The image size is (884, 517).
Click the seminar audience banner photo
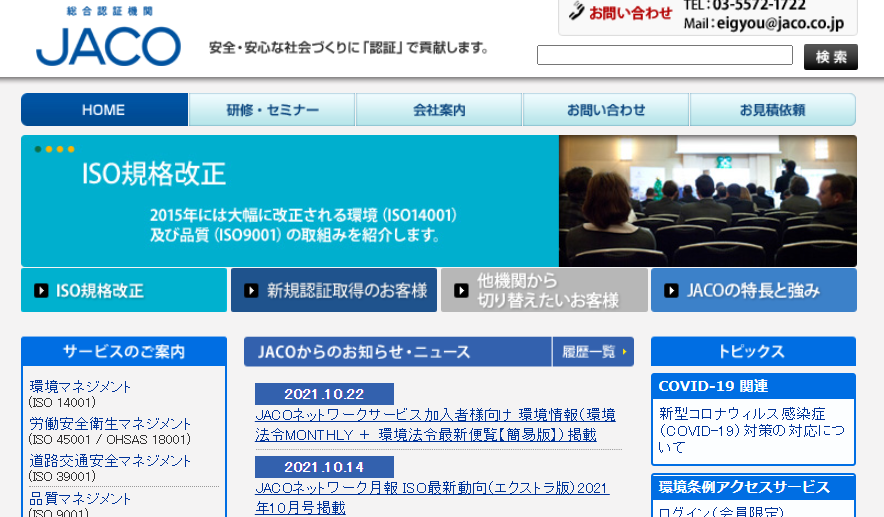pyautogui.click(x=708, y=201)
